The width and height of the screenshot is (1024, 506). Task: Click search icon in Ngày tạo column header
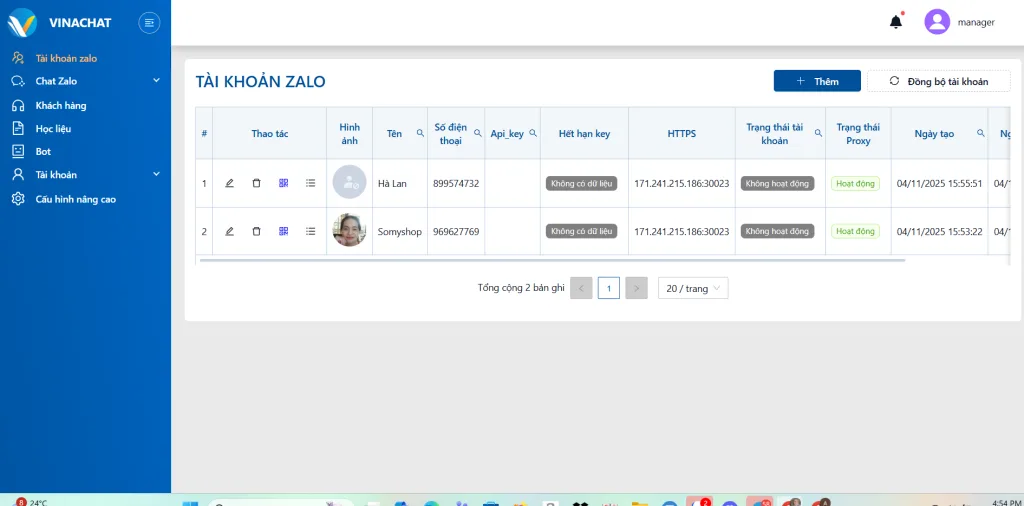(x=981, y=133)
